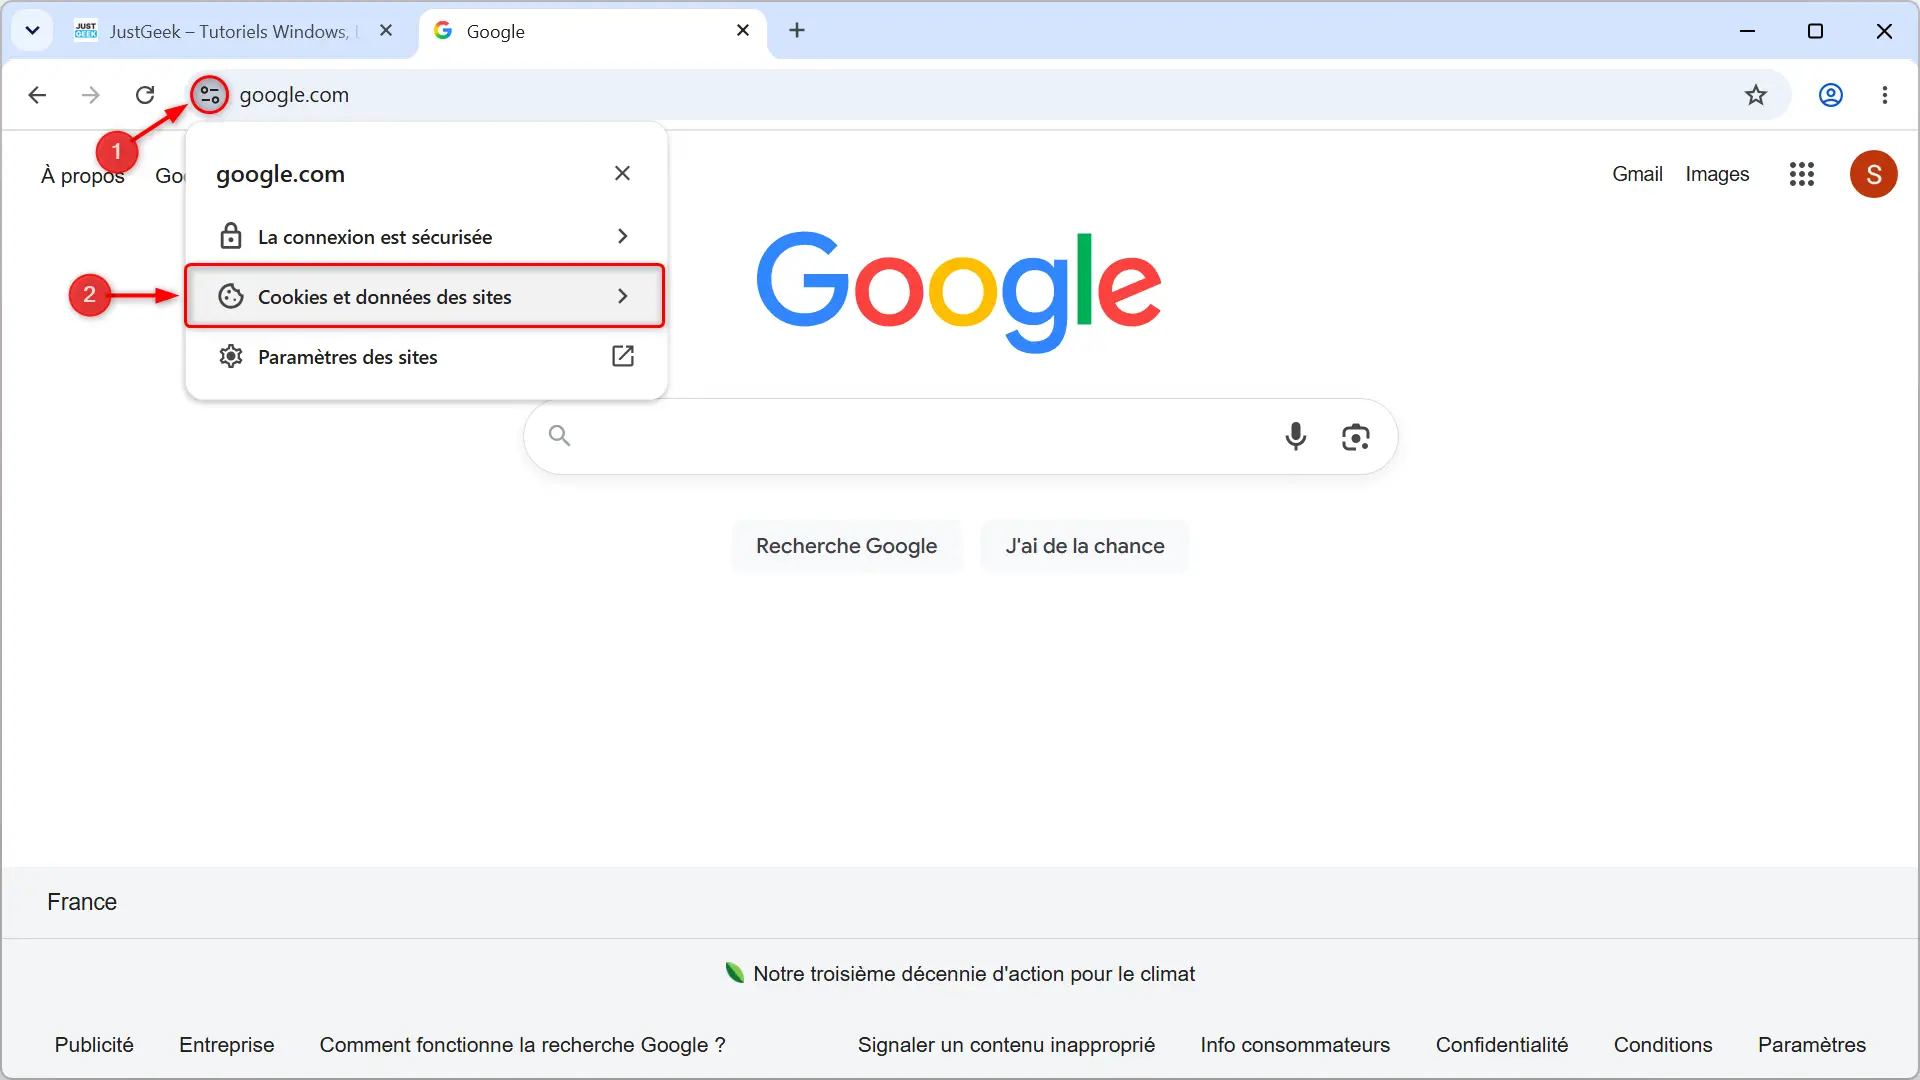Bookmark this page with the star icon
The image size is (1920, 1080).
[x=1756, y=95]
